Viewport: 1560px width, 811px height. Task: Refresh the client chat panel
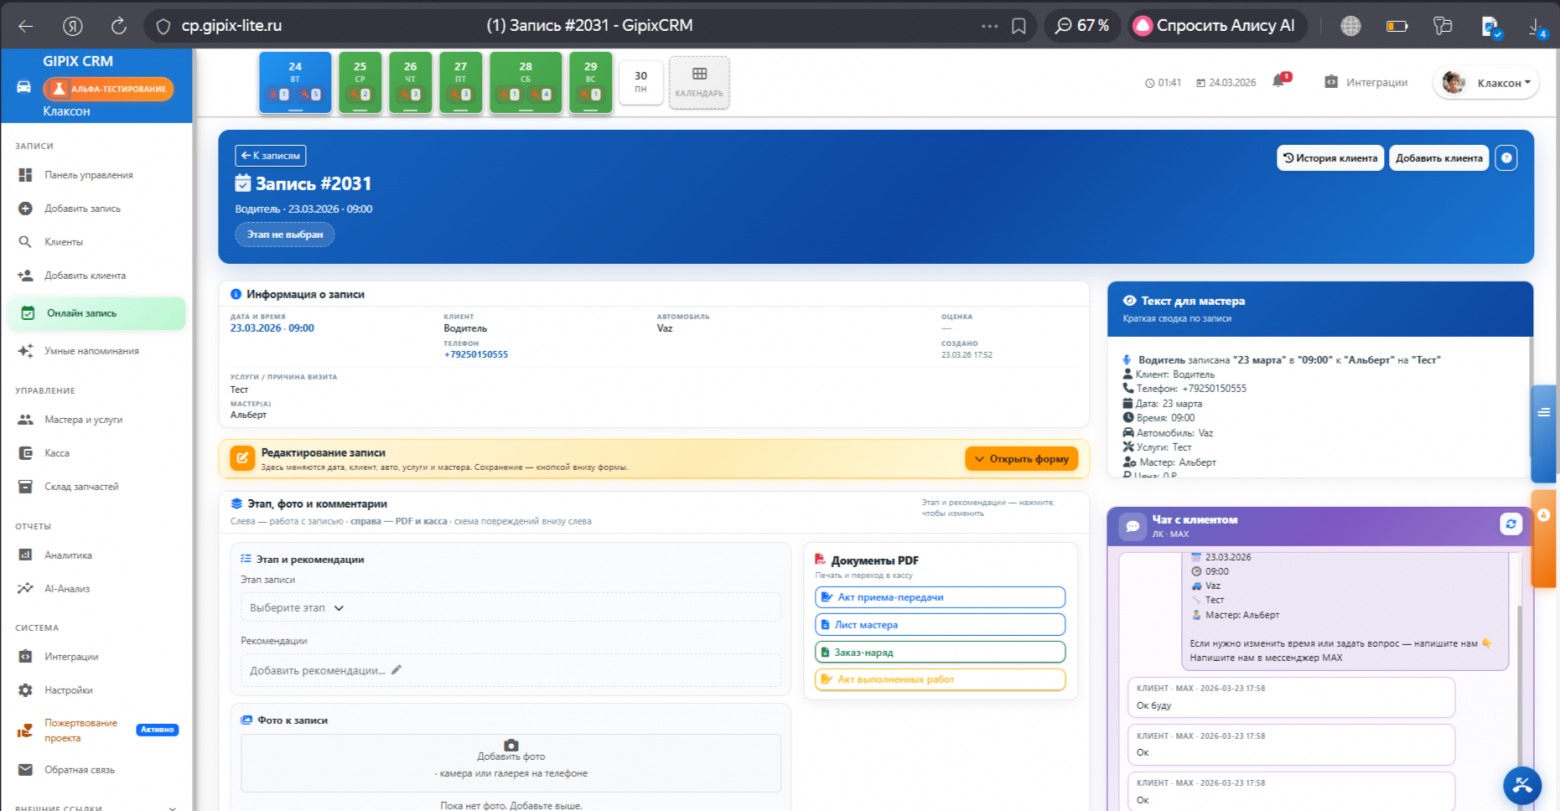pyautogui.click(x=1510, y=524)
